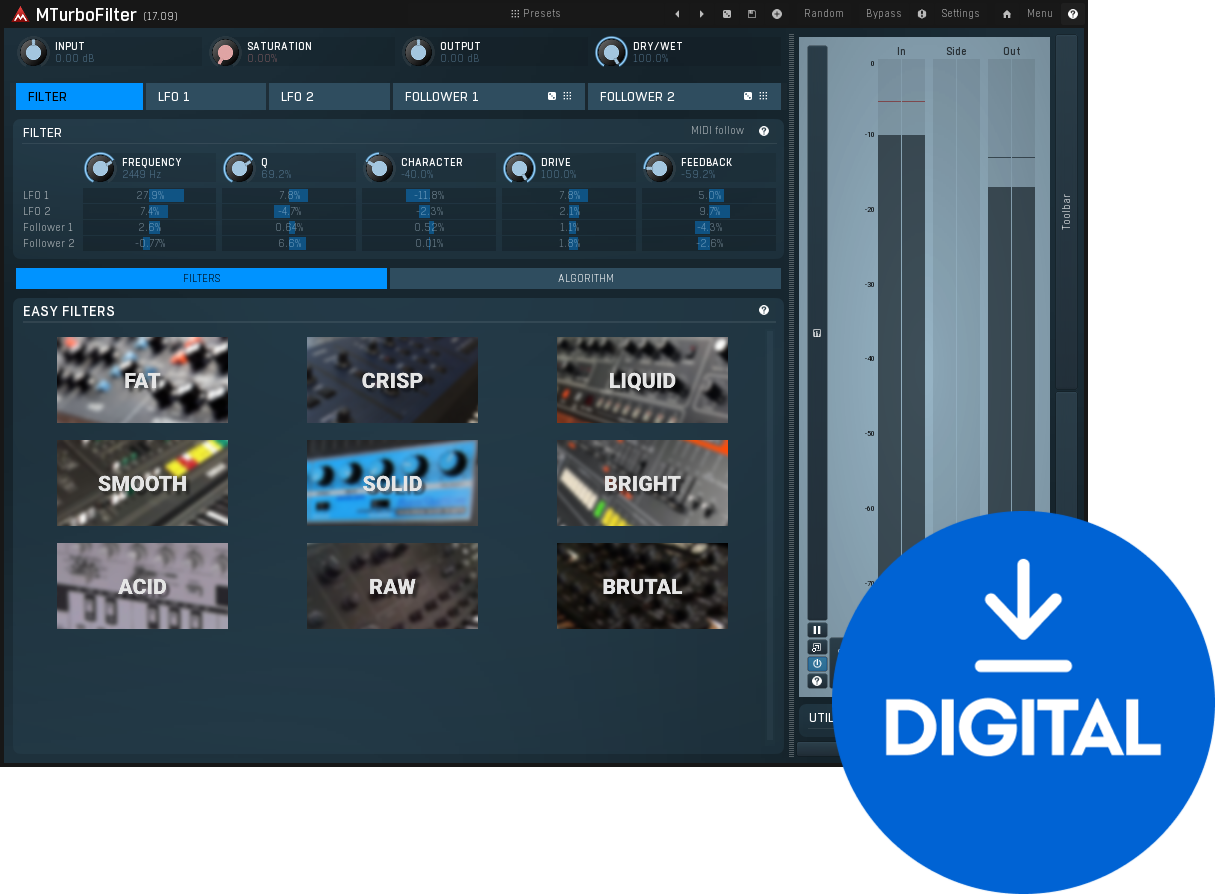Open the Presets browser

[536, 14]
